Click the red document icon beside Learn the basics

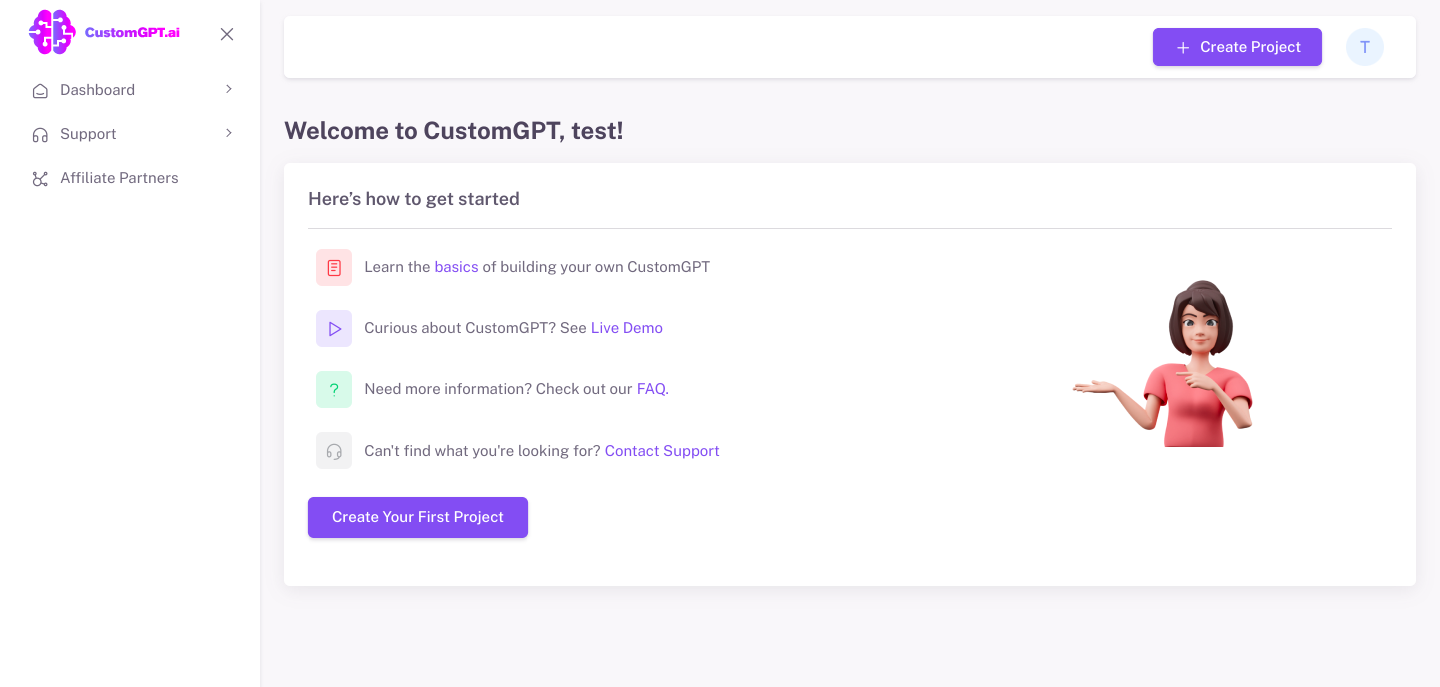coord(334,268)
